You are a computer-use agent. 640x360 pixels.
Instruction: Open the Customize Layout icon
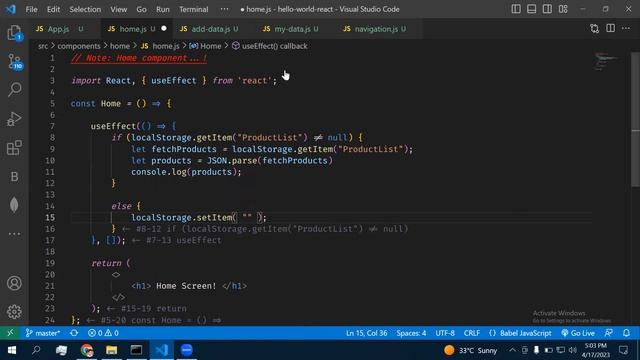coord(563,9)
